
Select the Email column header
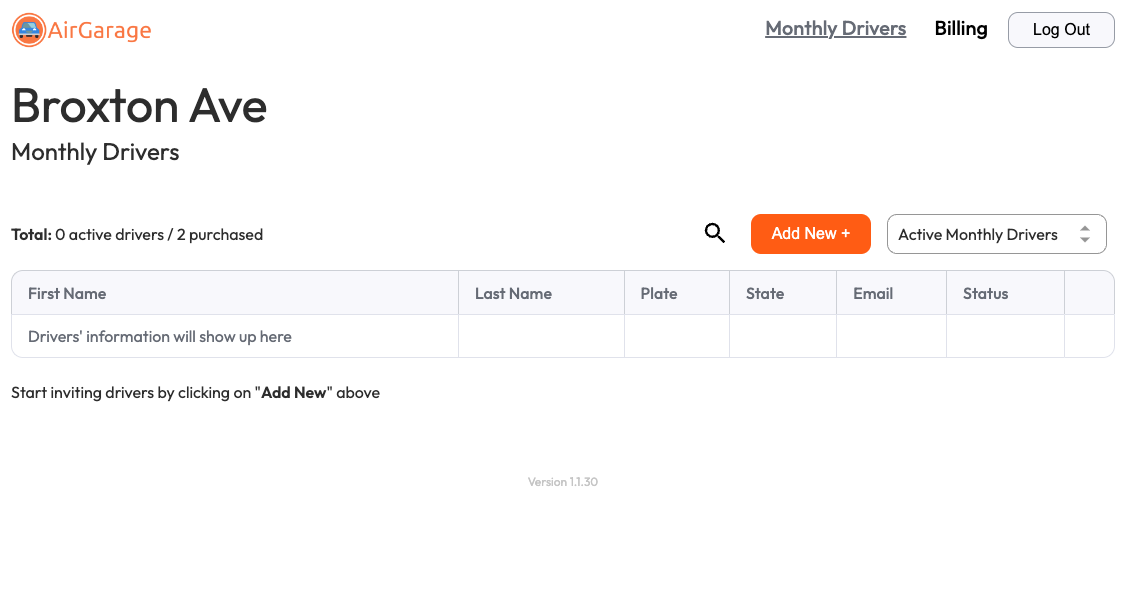pyautogui.click(x=873, y=293)
